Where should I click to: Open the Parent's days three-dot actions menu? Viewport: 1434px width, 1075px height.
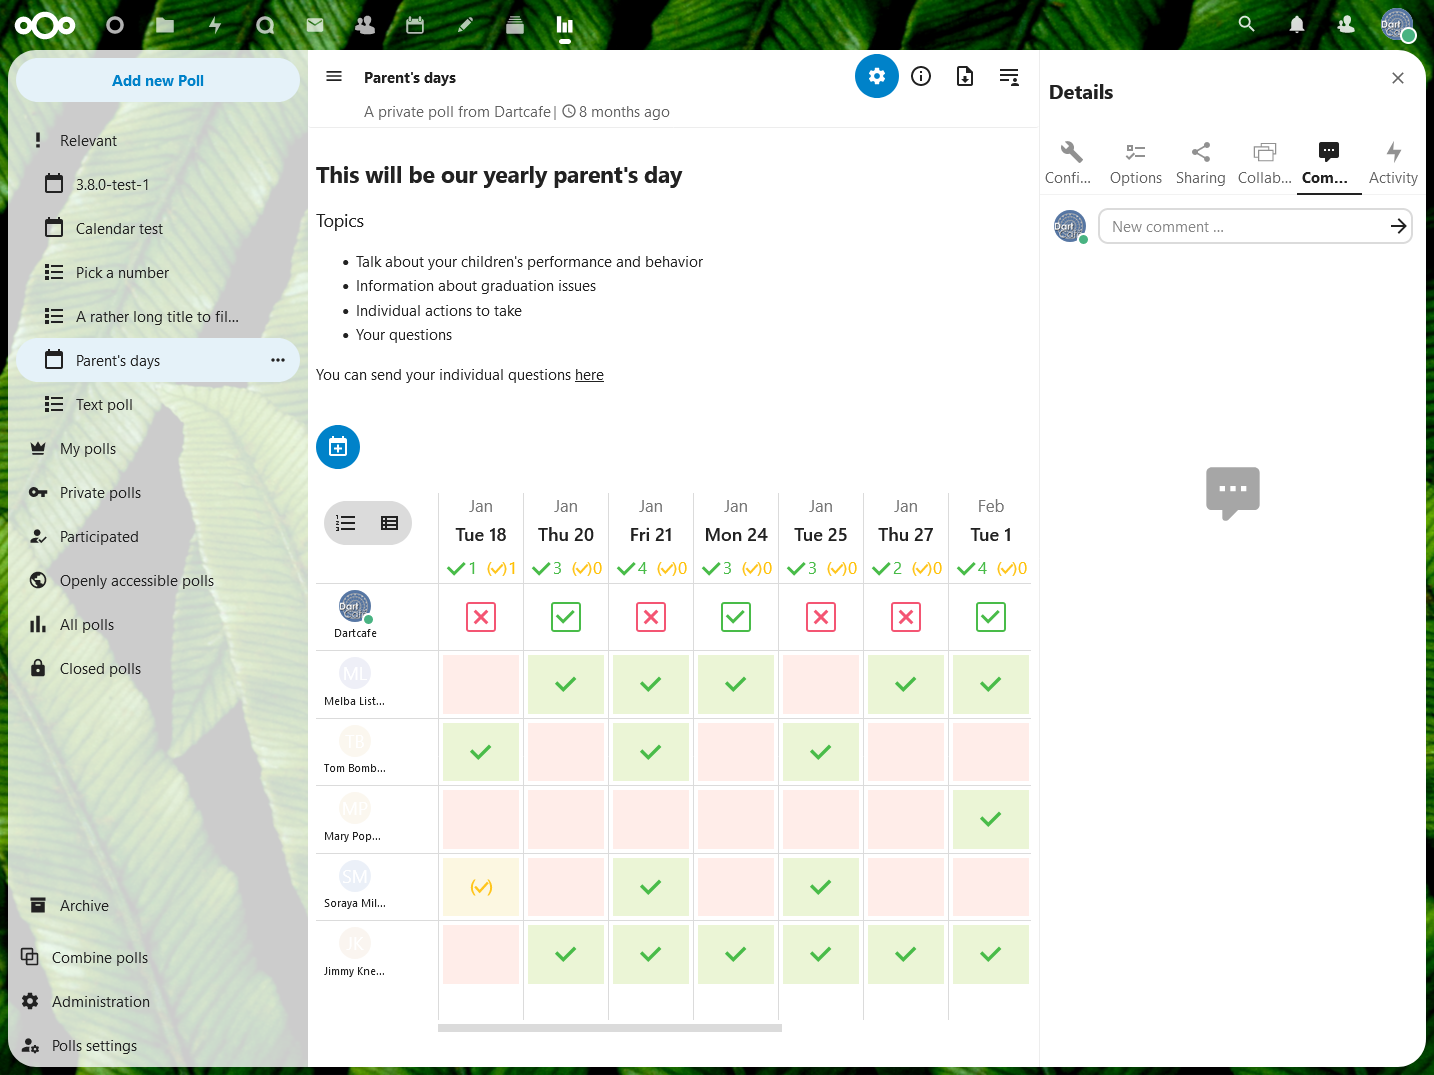tap(278, 360)
